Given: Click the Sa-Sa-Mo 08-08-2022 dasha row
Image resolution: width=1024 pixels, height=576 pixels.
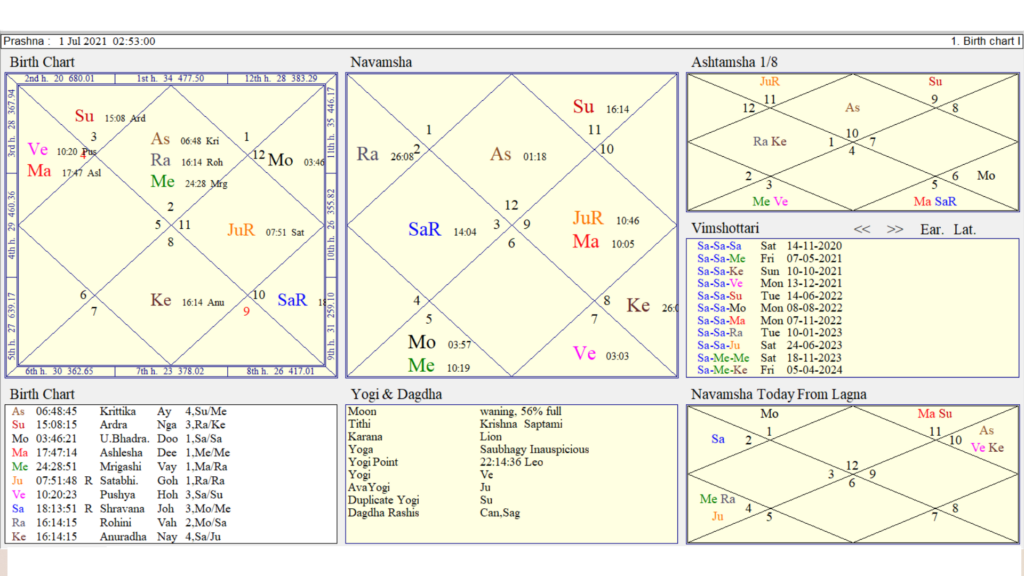Looking at the screenshot, I should click(x=769, y=308).
